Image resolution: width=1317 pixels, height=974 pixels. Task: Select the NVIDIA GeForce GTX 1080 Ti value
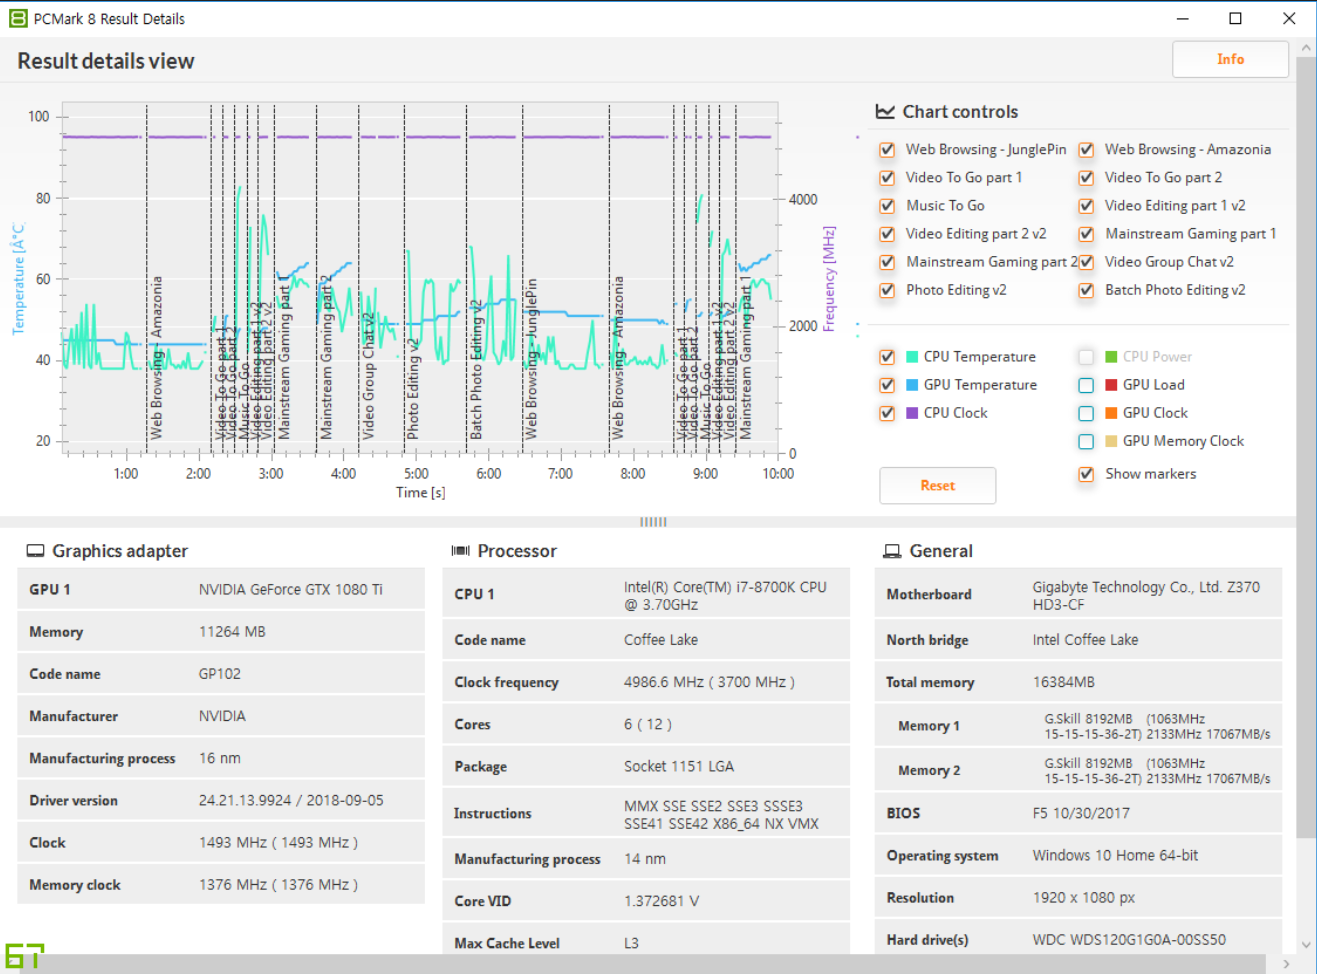click(x=290, y=590)
